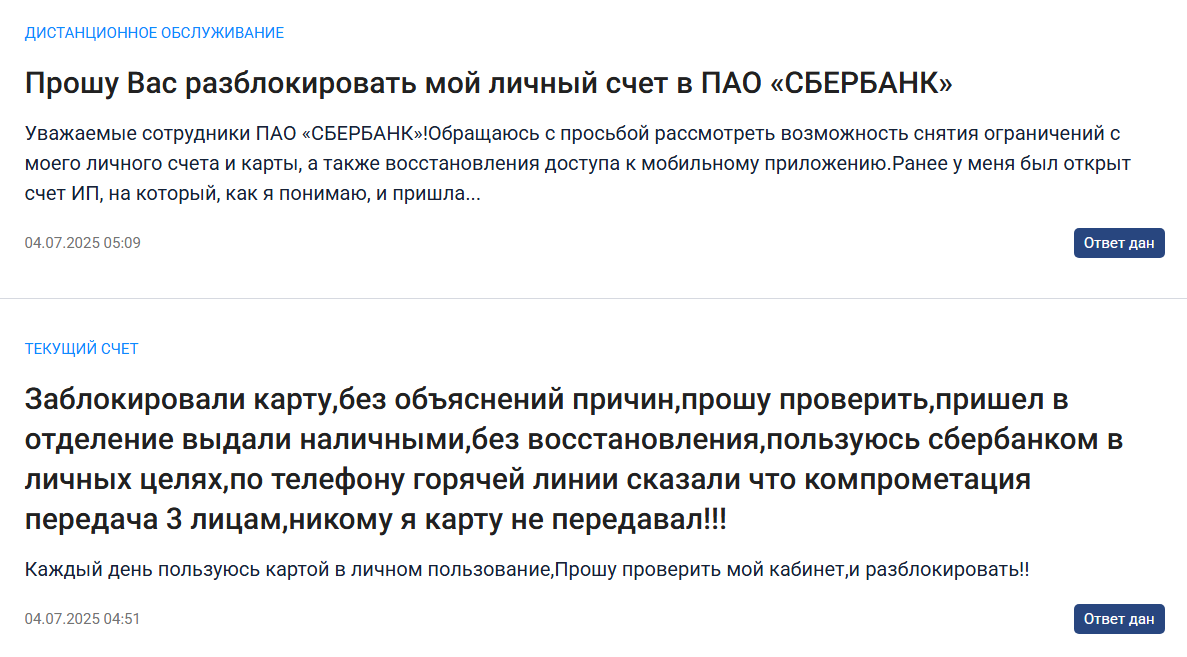Click the horizontal divider between the complaints
Viewport: 1187px width, 657px height.
tap(594, 298)
